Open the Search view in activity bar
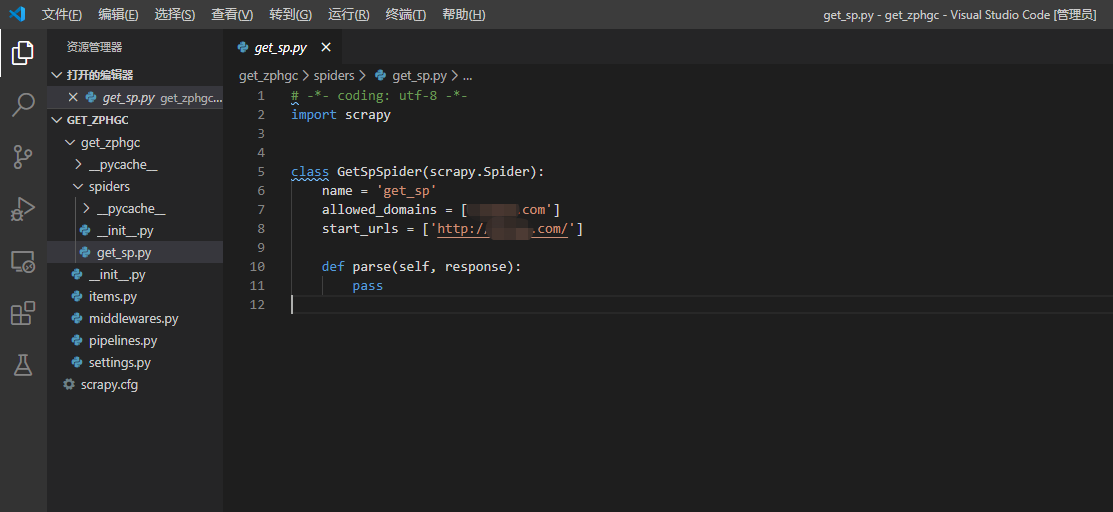Screen dimensions: 1113x512 point(23,104)
